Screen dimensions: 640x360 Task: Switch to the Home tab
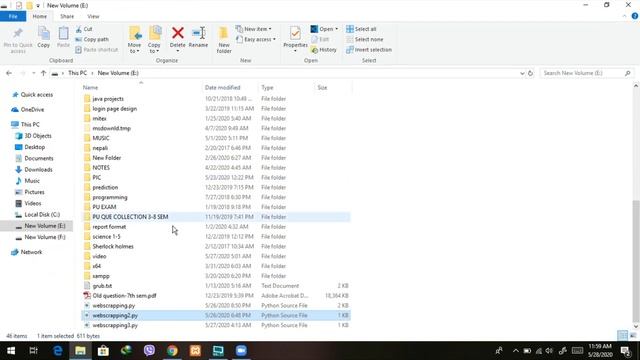tap(40, 16)
